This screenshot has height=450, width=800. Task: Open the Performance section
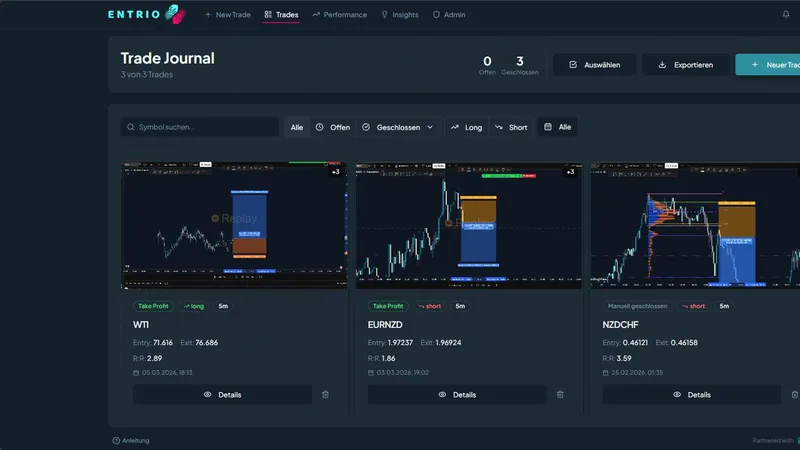[x=340, y=15]
